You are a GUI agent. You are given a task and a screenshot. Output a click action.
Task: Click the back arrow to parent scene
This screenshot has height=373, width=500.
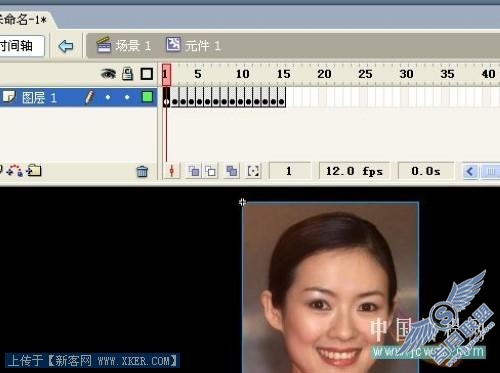65,46
